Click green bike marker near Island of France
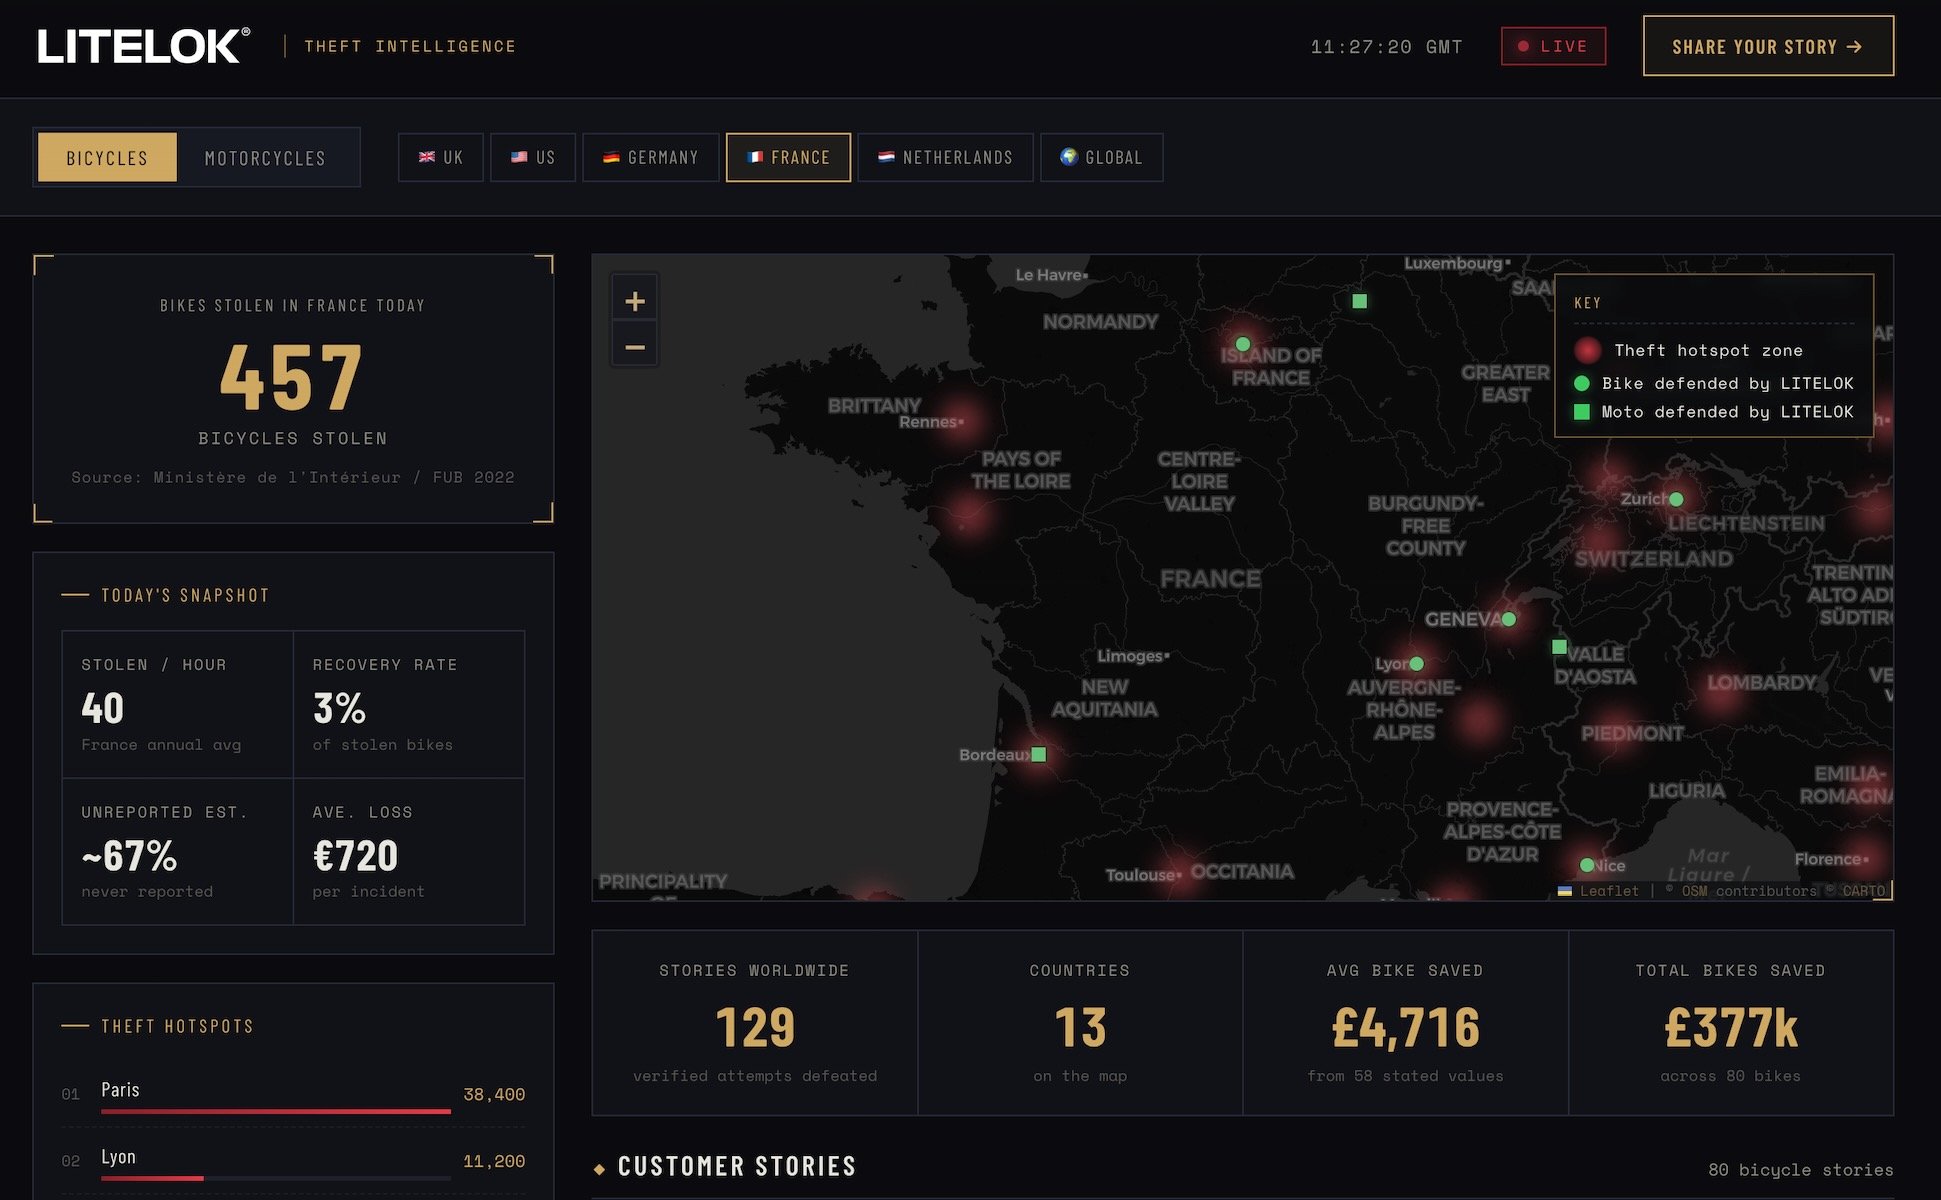 click(x=1243, y=344)
